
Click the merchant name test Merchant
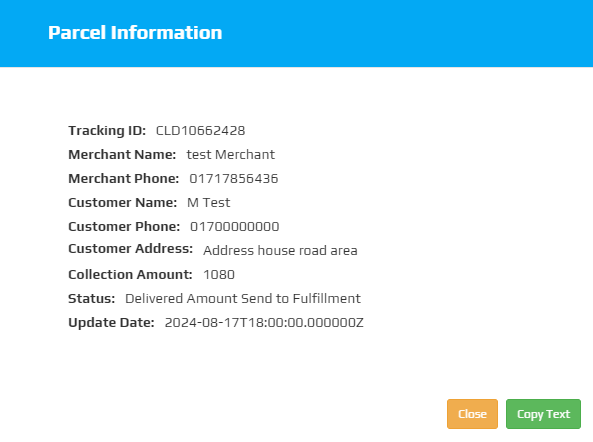pos(231,155)
